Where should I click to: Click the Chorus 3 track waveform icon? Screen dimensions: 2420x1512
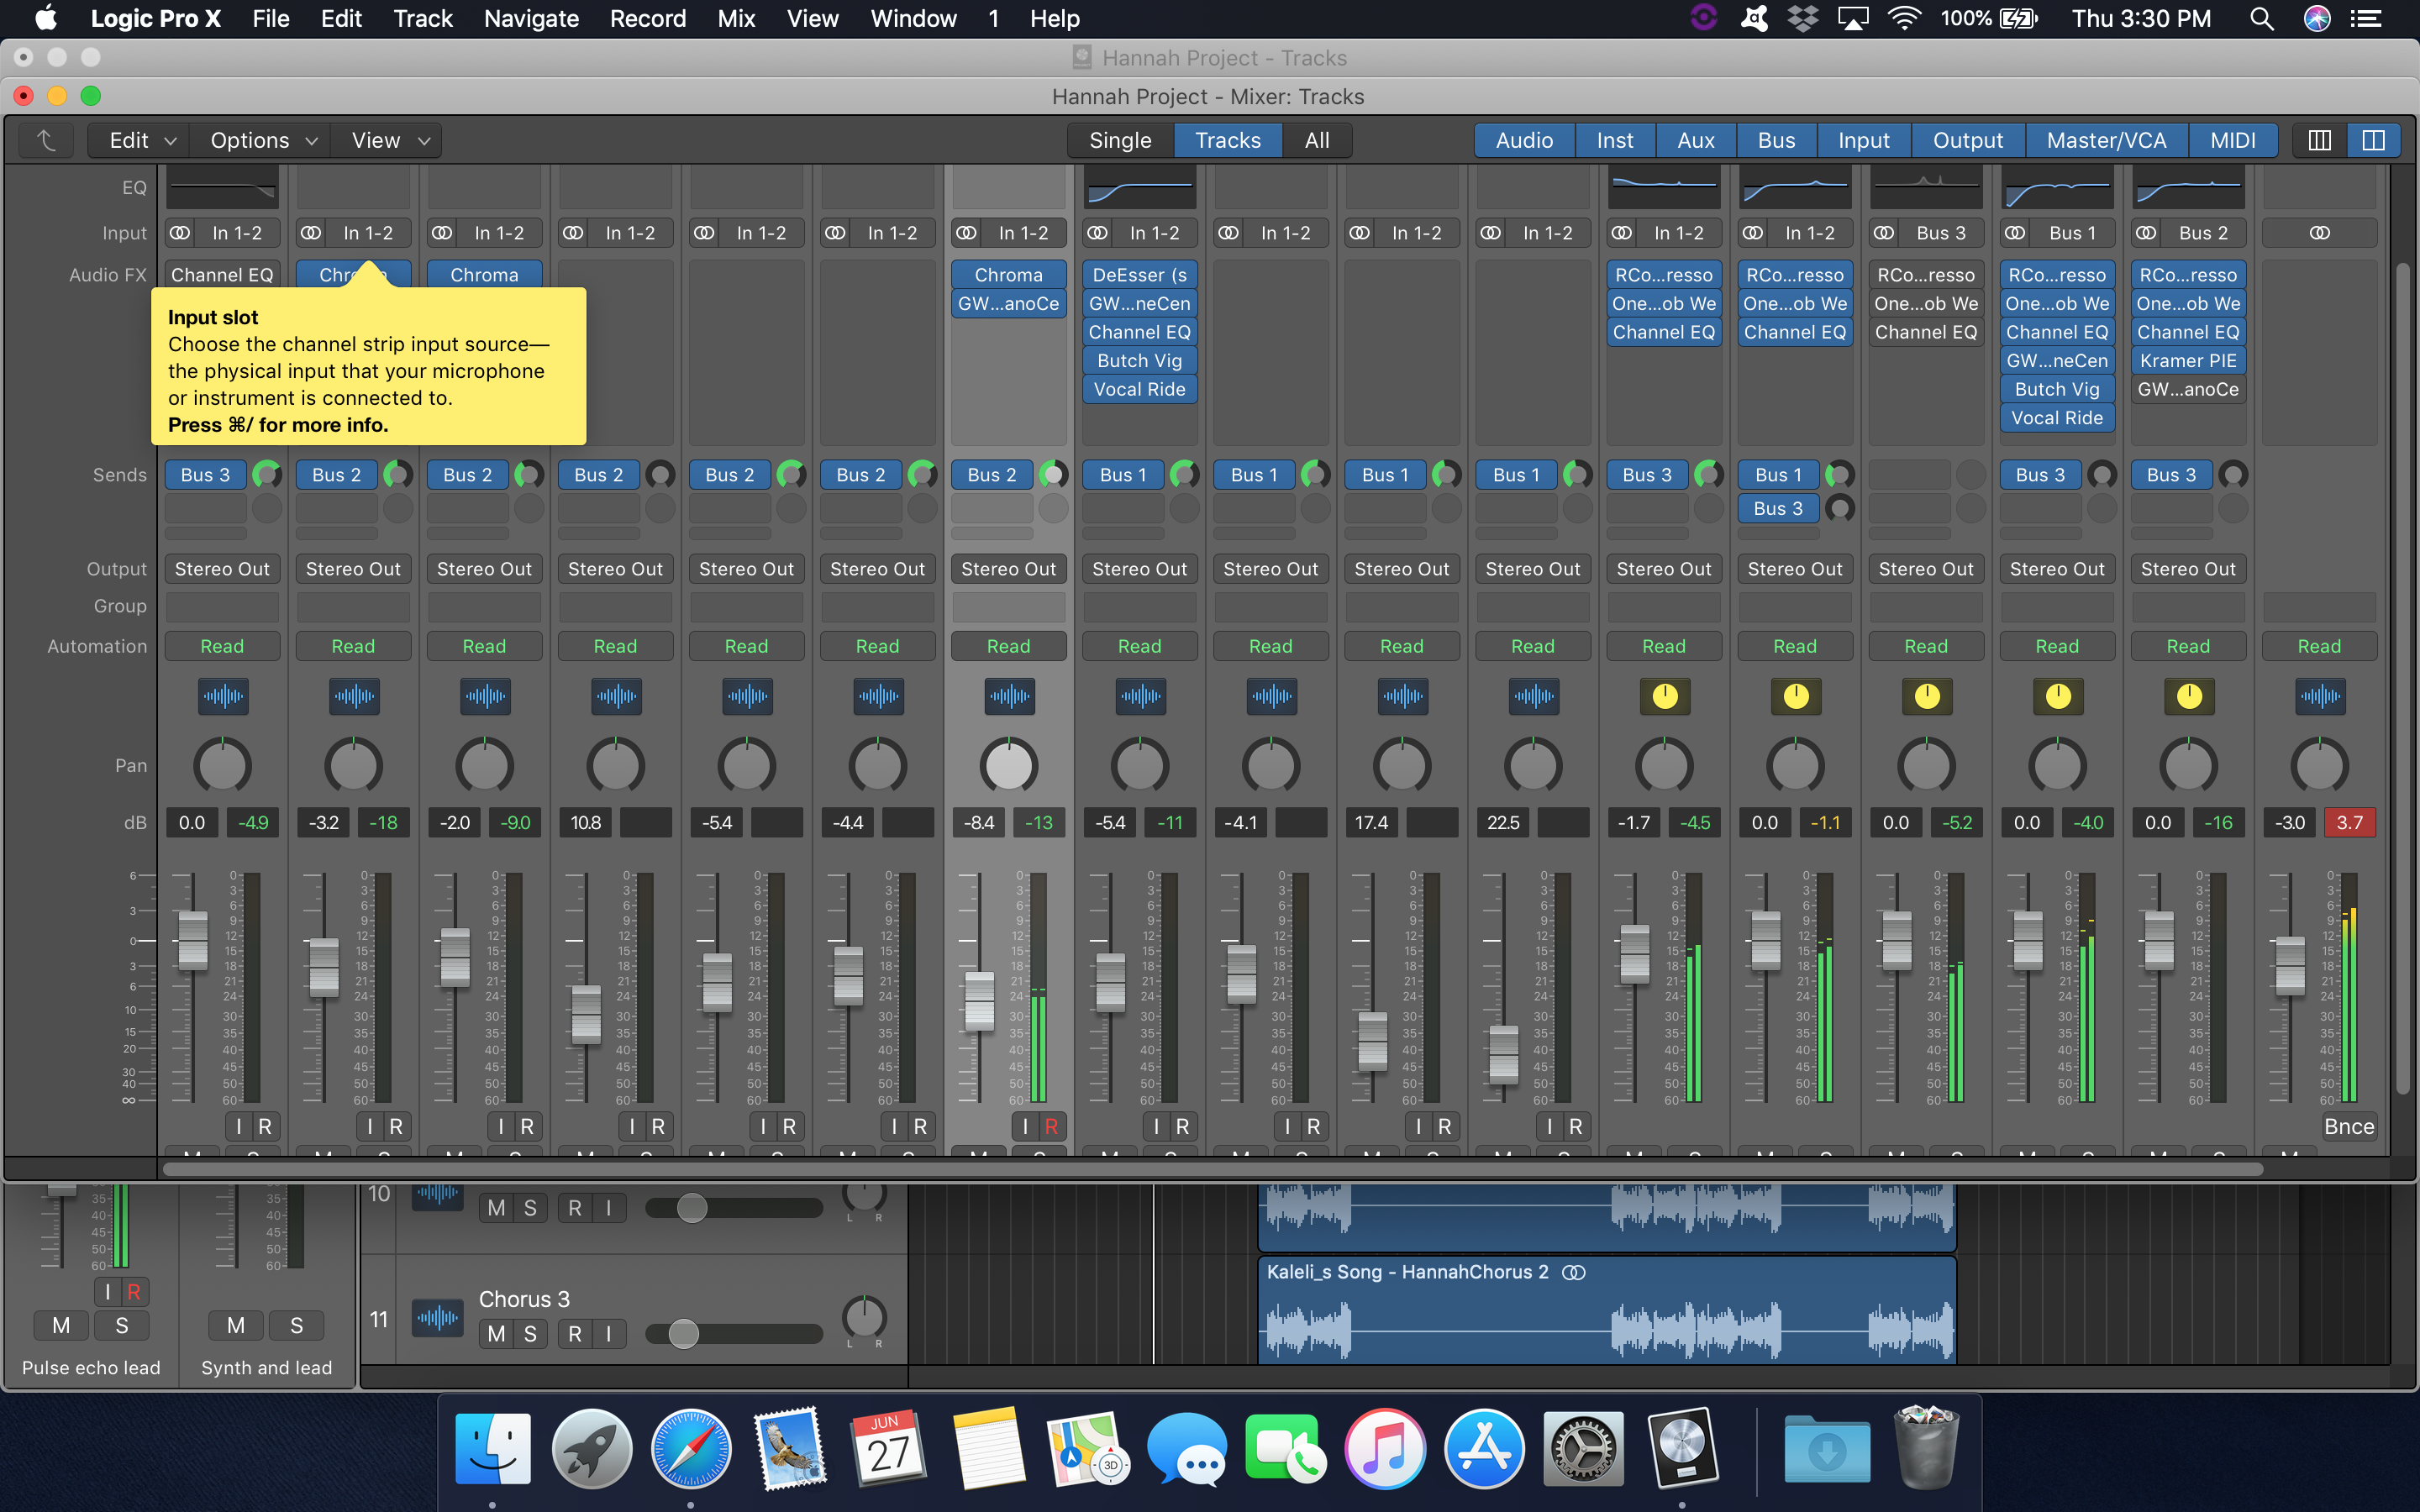(x=437, y=1319)
